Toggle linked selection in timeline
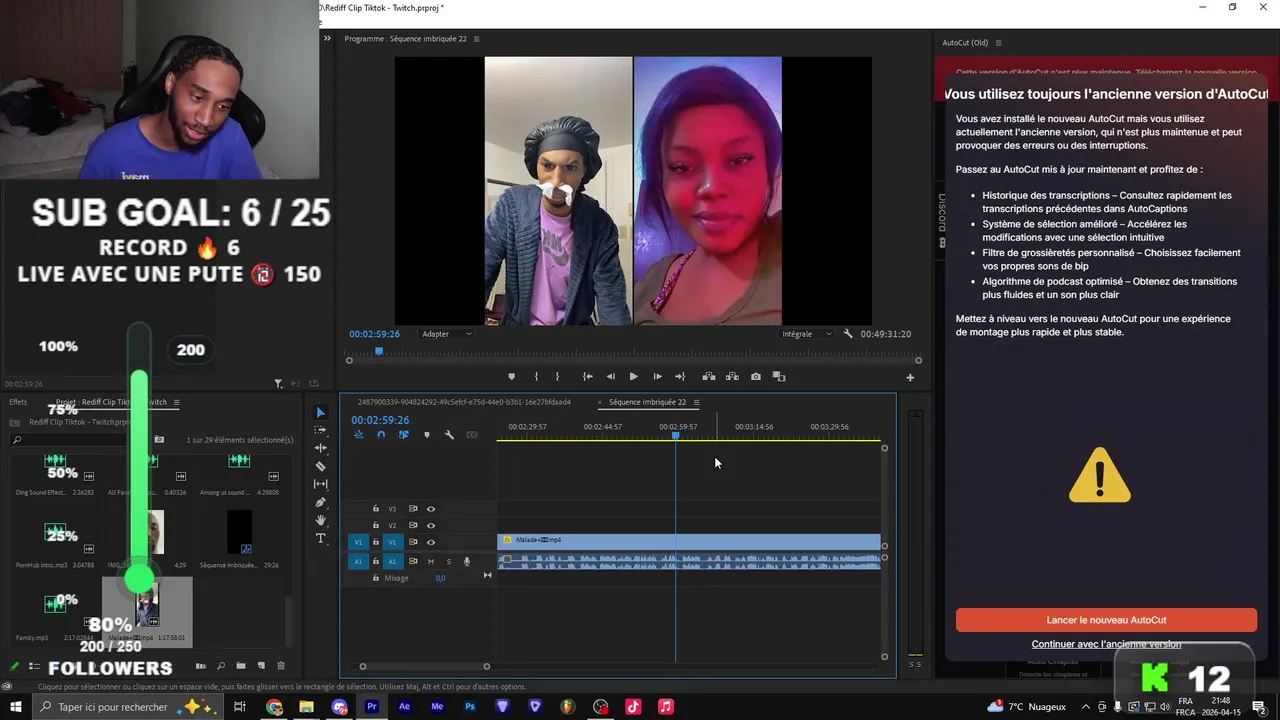The image size is (1280, 720). 404,435
